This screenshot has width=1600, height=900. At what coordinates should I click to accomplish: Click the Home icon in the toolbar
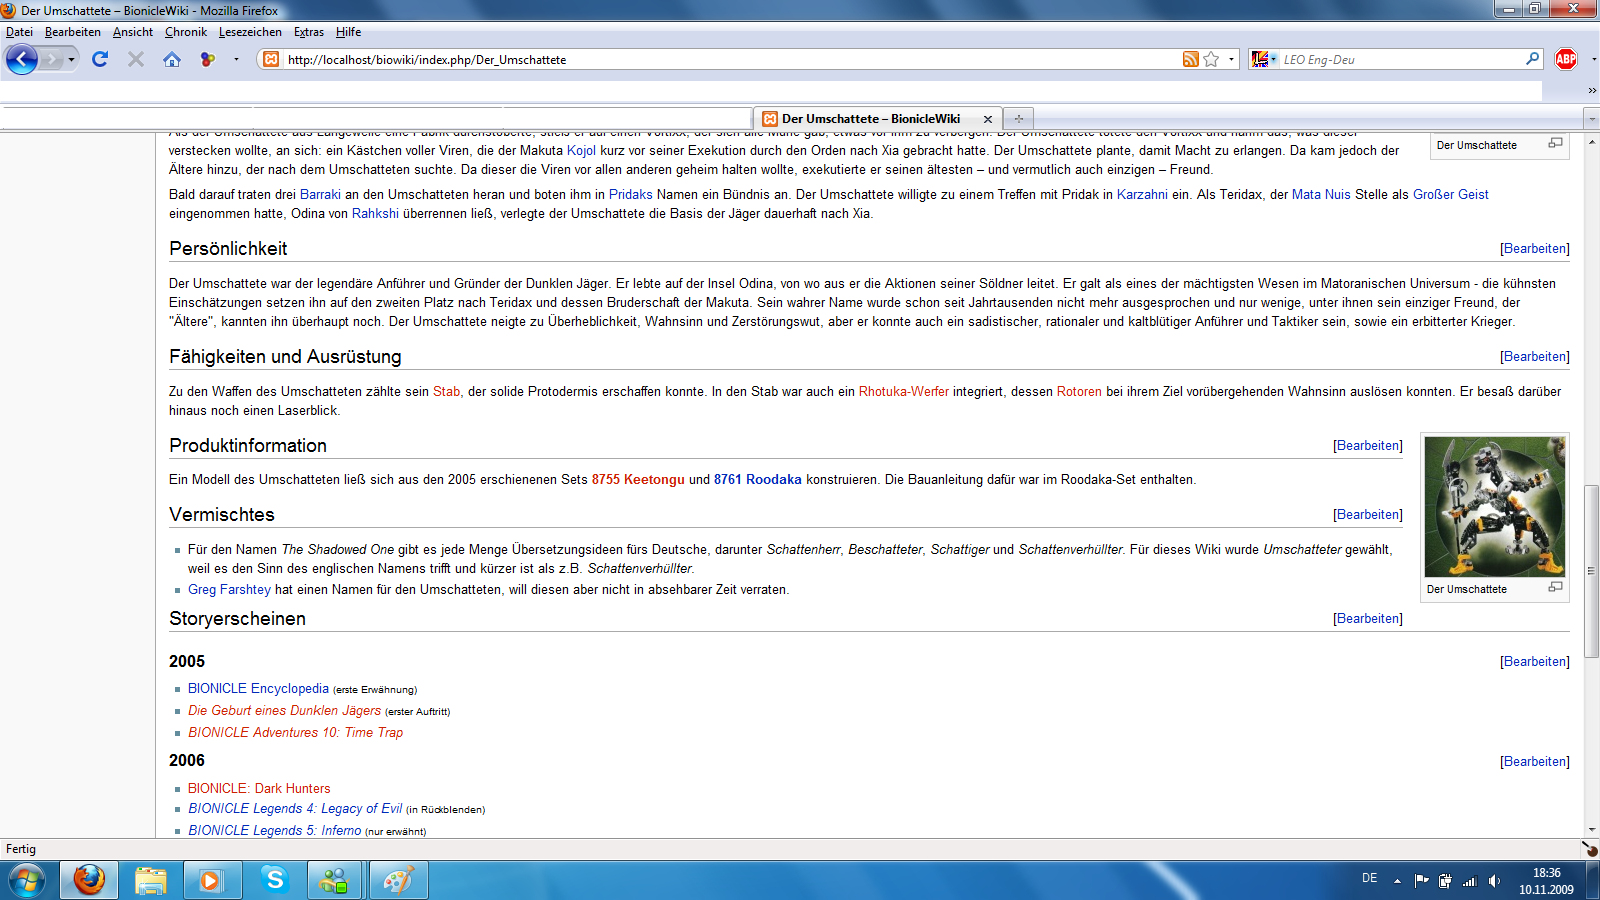[172, 59]
